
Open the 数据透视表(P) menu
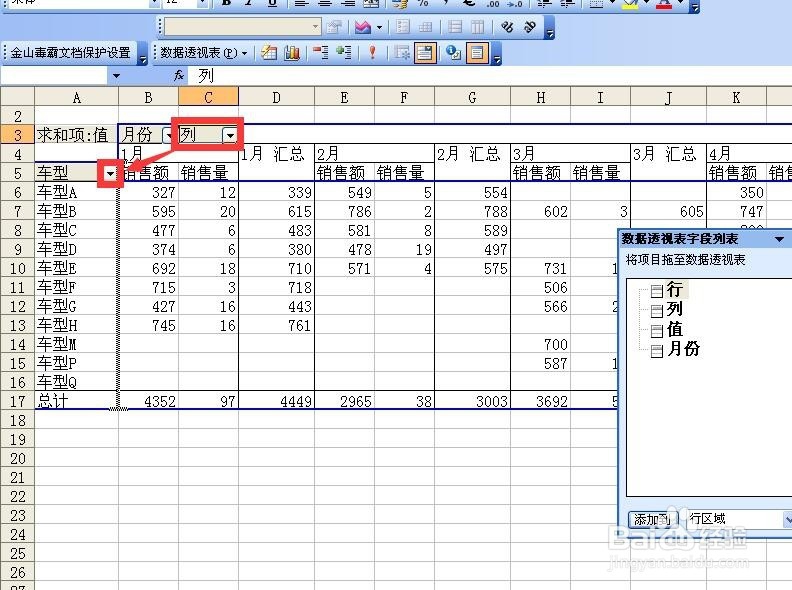click(204, 53)
